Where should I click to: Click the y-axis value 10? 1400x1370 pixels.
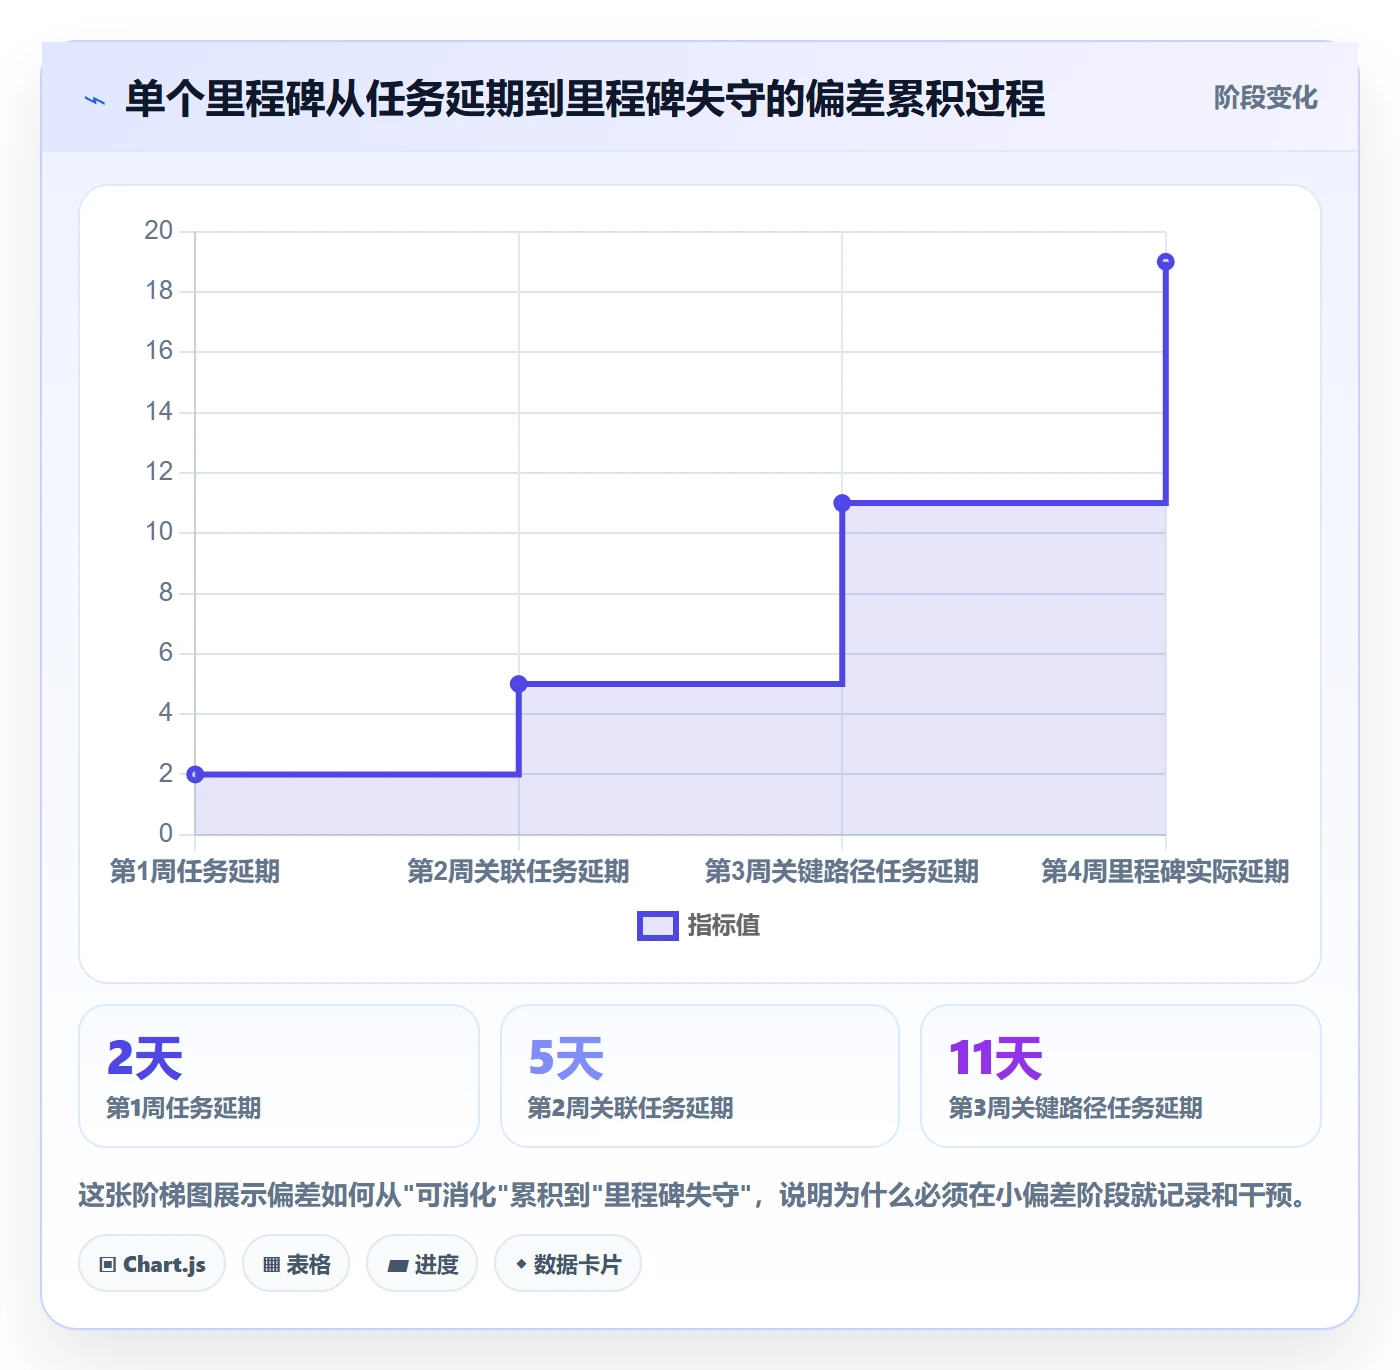coord(159,532)
